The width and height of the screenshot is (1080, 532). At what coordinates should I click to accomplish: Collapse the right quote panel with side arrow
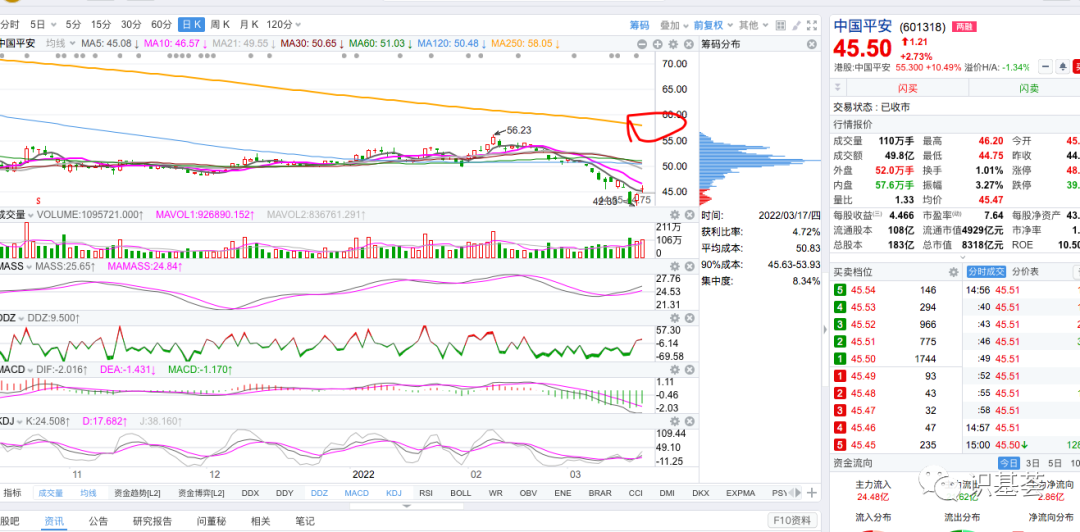click(824, 329)
